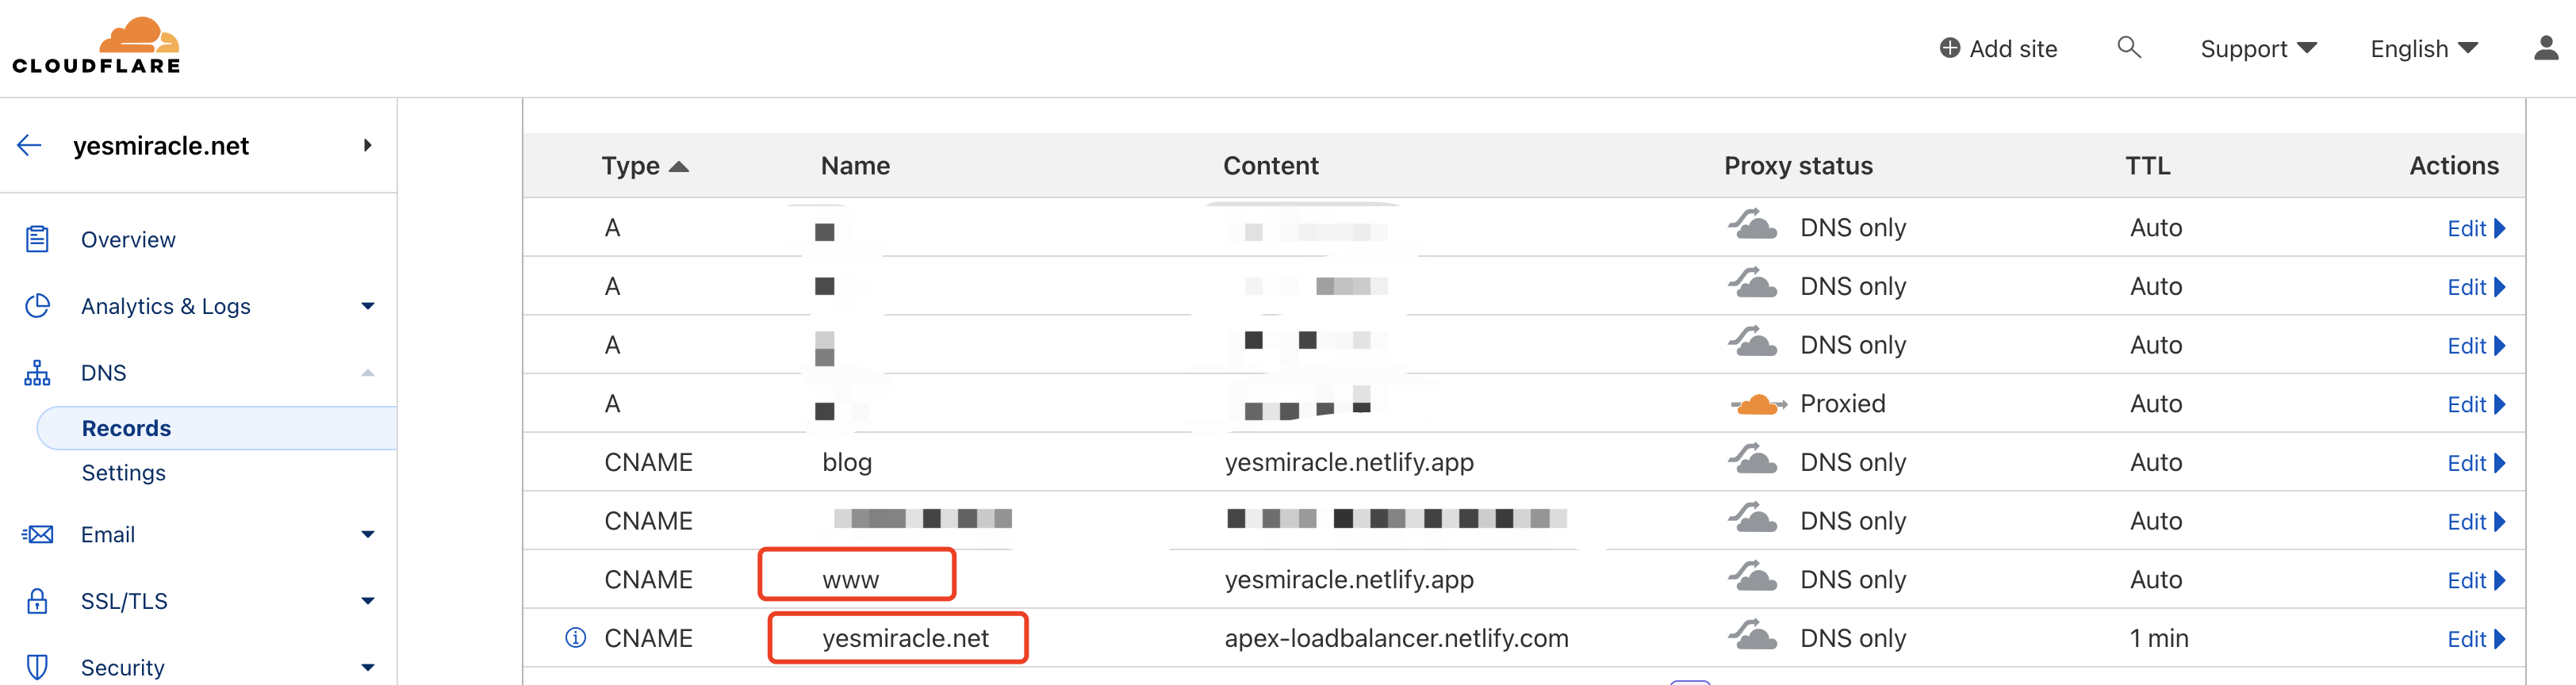Select the DNS icon in the sidebar

(37, 372)
